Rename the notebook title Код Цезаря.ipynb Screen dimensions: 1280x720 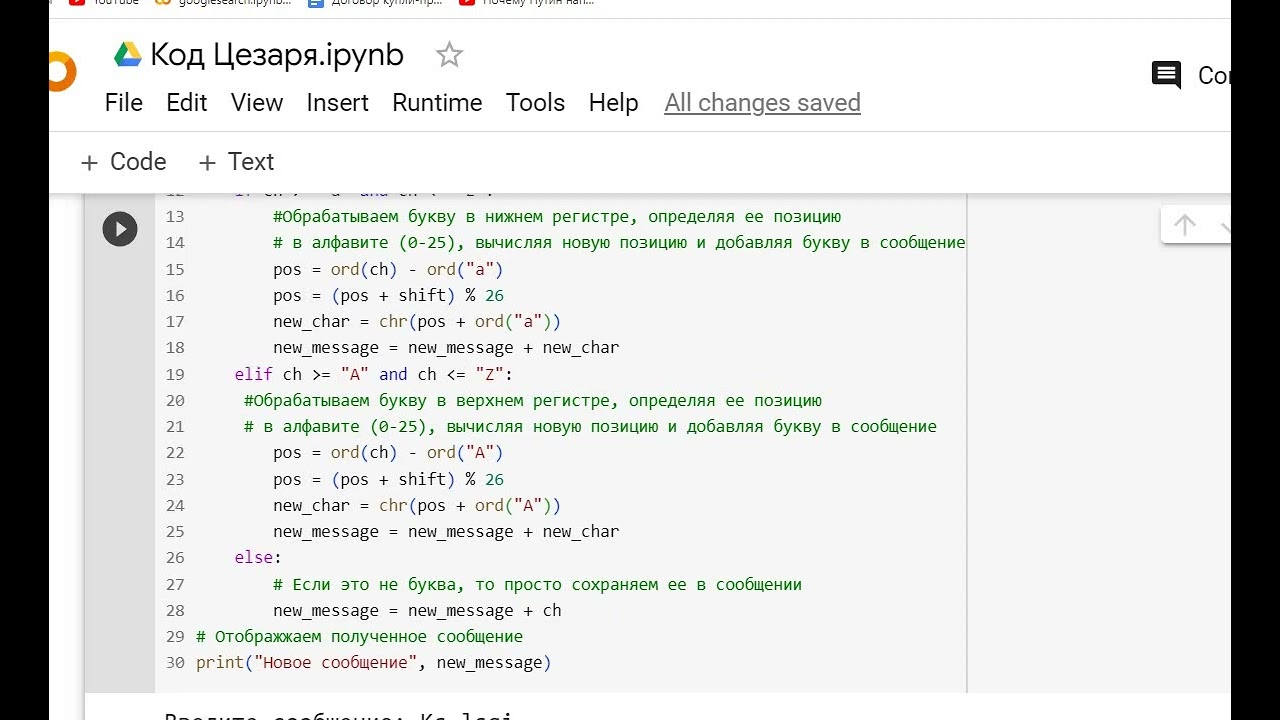(277, 55)
